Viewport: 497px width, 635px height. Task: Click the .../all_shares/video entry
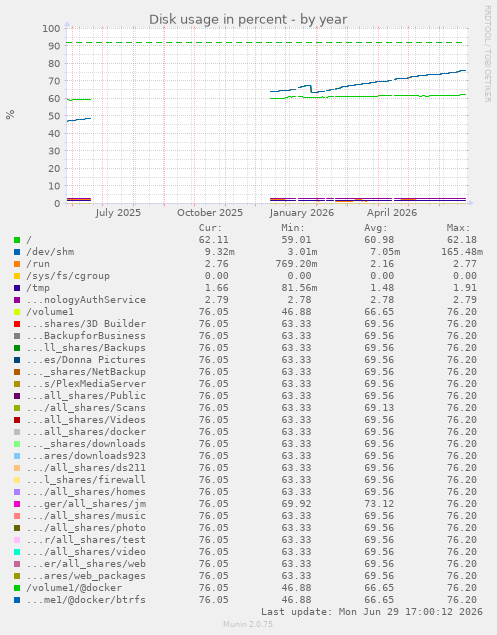(86, 552)
